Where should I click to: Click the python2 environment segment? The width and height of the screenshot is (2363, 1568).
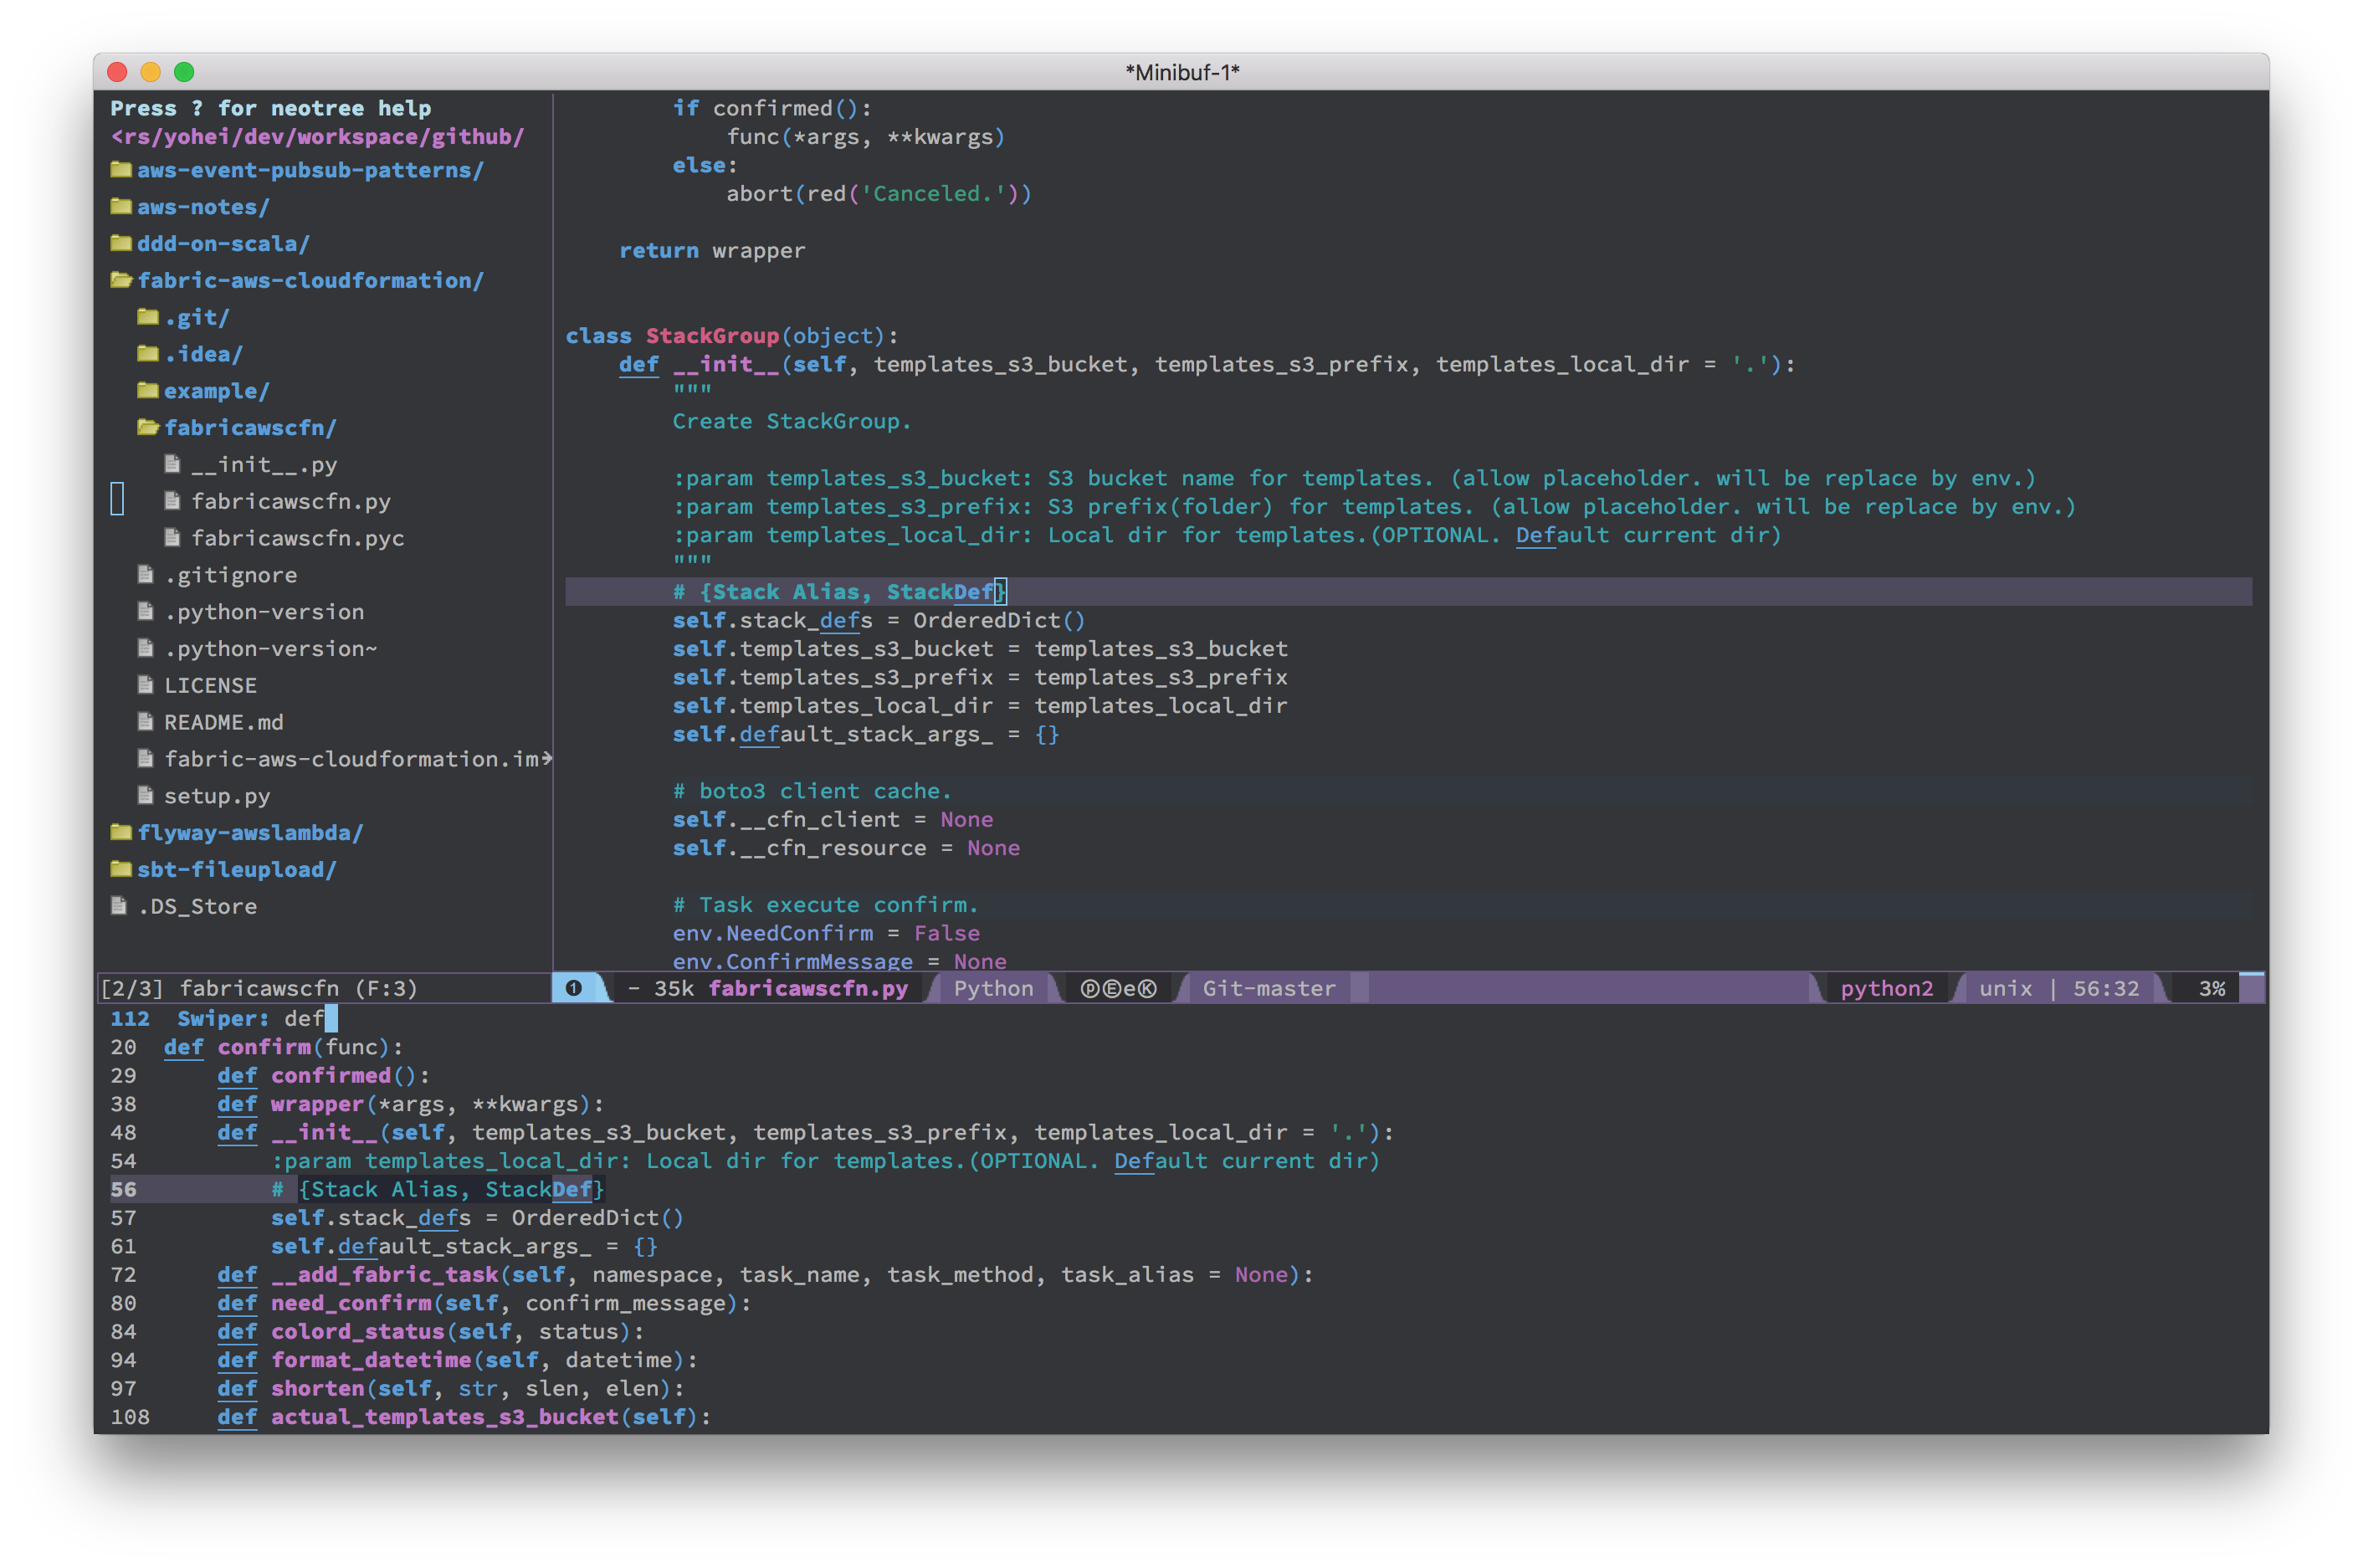[1886, 989]
